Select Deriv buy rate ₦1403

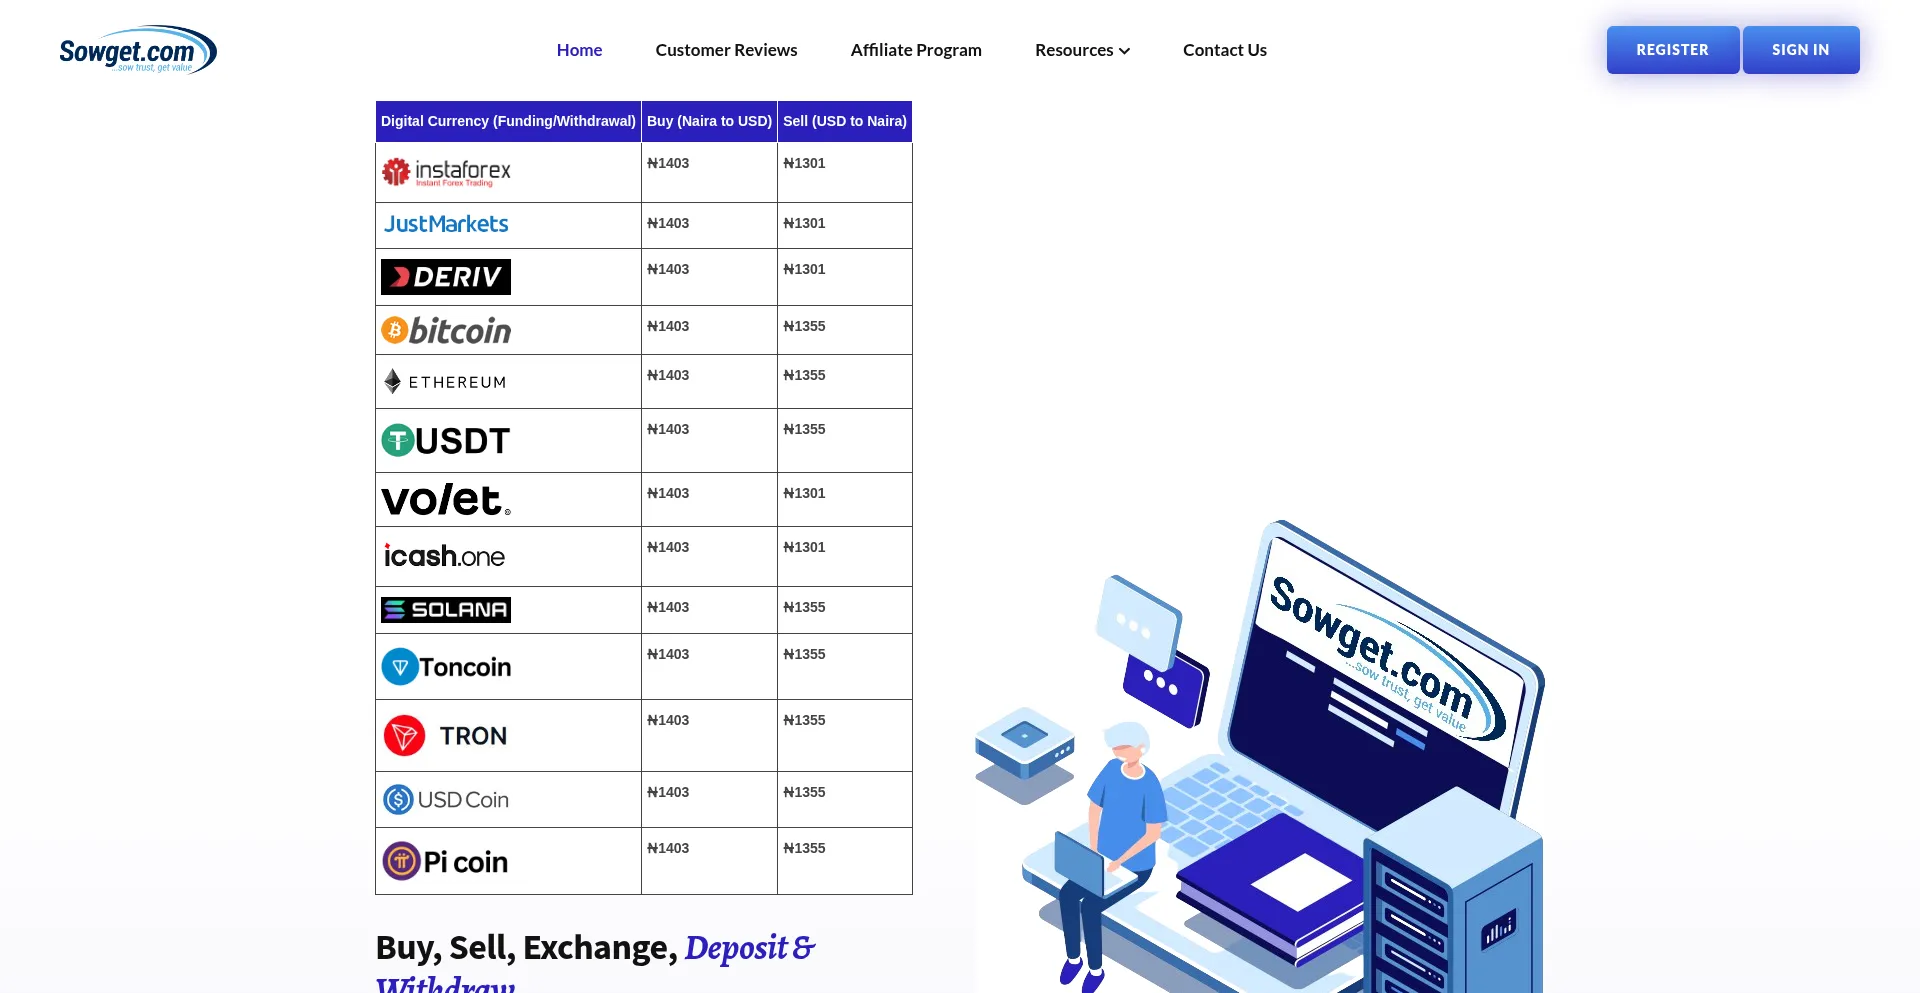pos(668,269)
